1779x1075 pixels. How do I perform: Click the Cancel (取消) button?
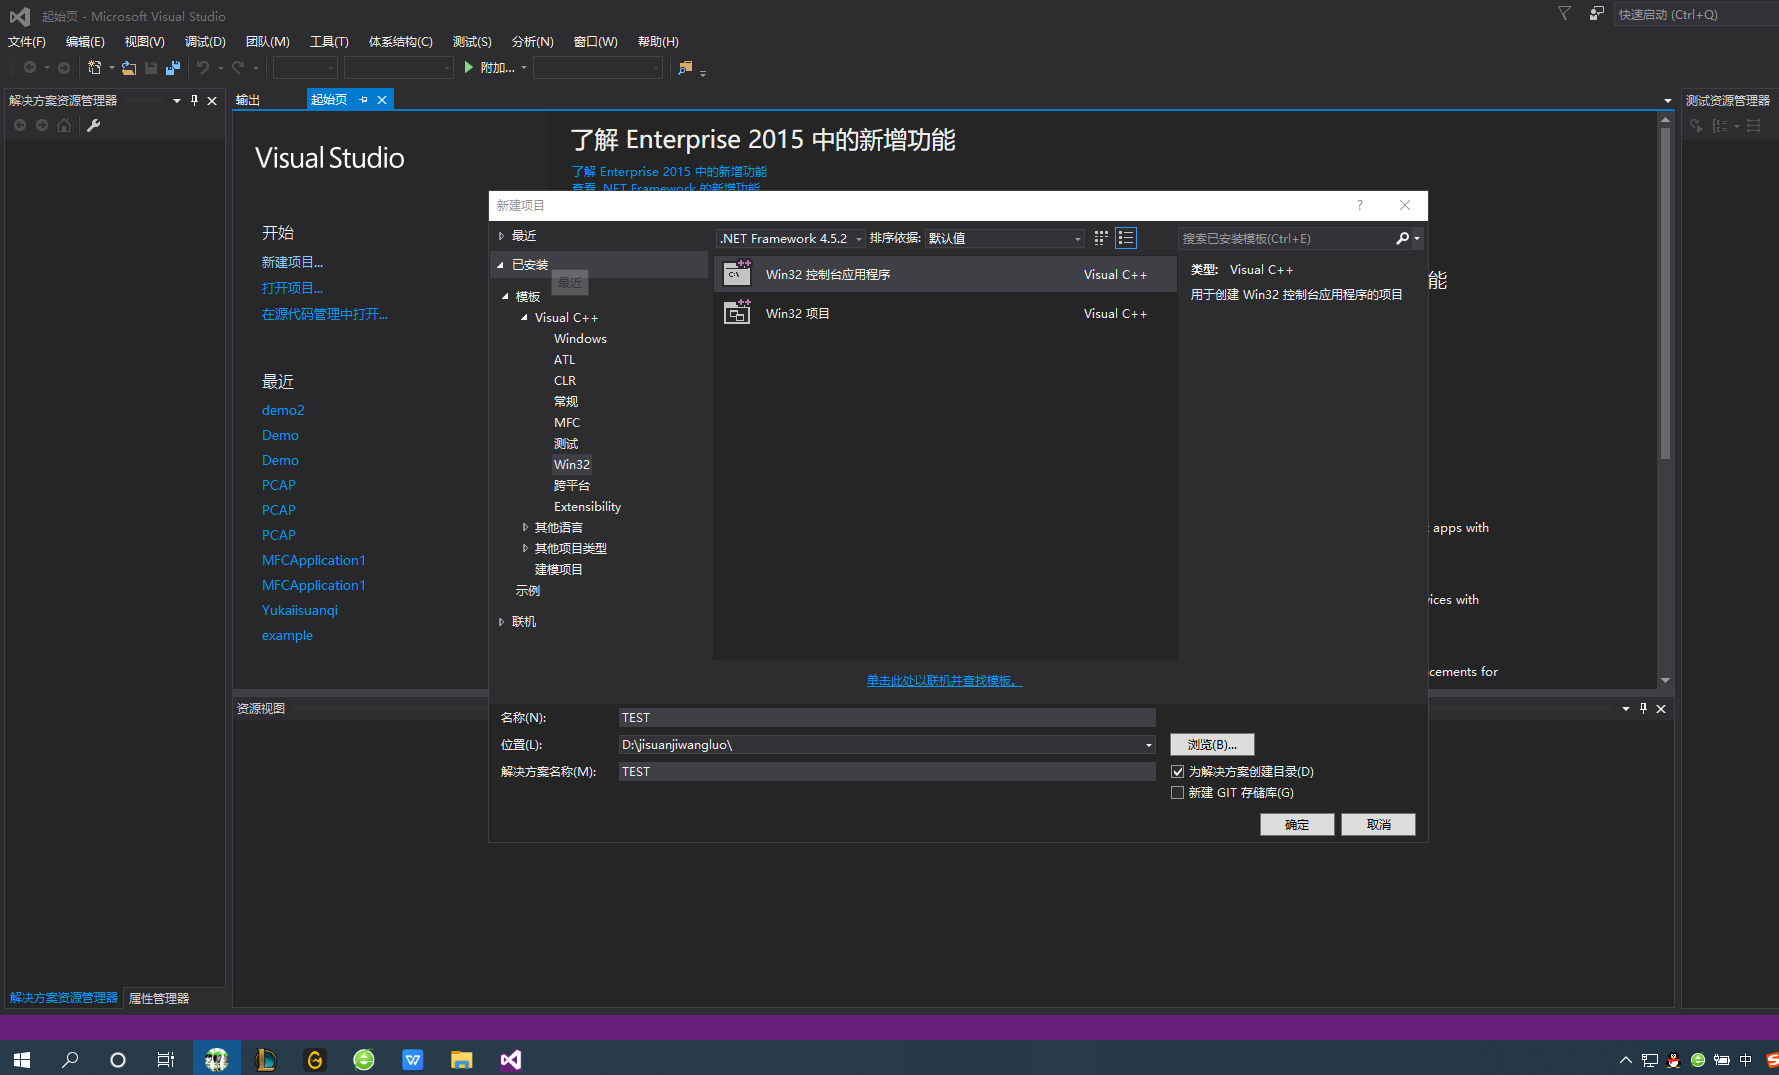click(1378, 824)
